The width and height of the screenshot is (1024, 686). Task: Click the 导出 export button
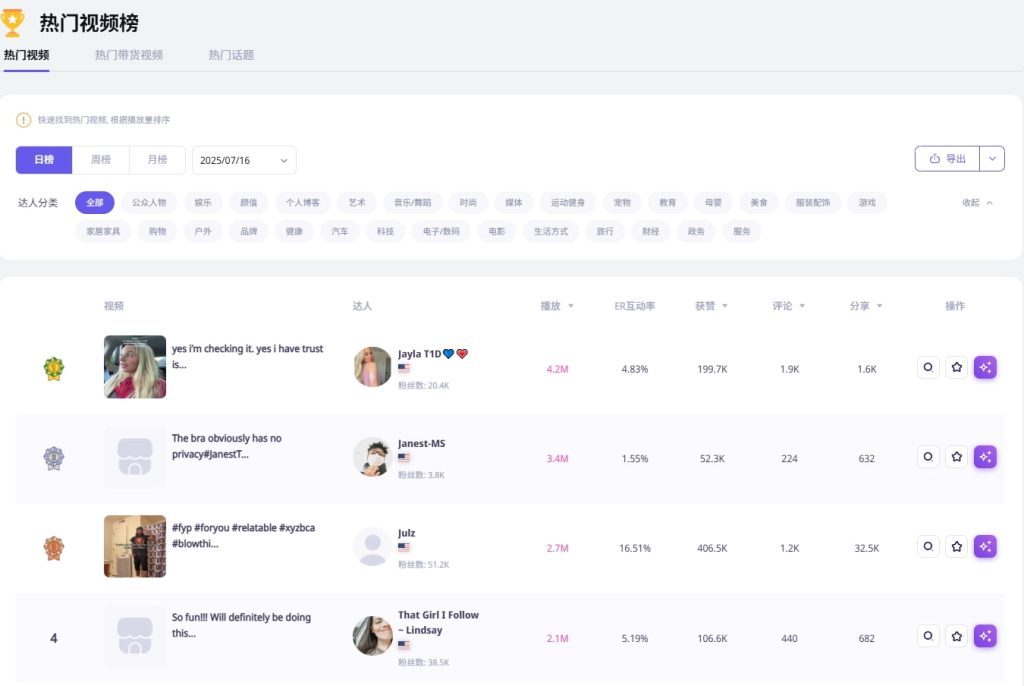[x=947, y=159]
